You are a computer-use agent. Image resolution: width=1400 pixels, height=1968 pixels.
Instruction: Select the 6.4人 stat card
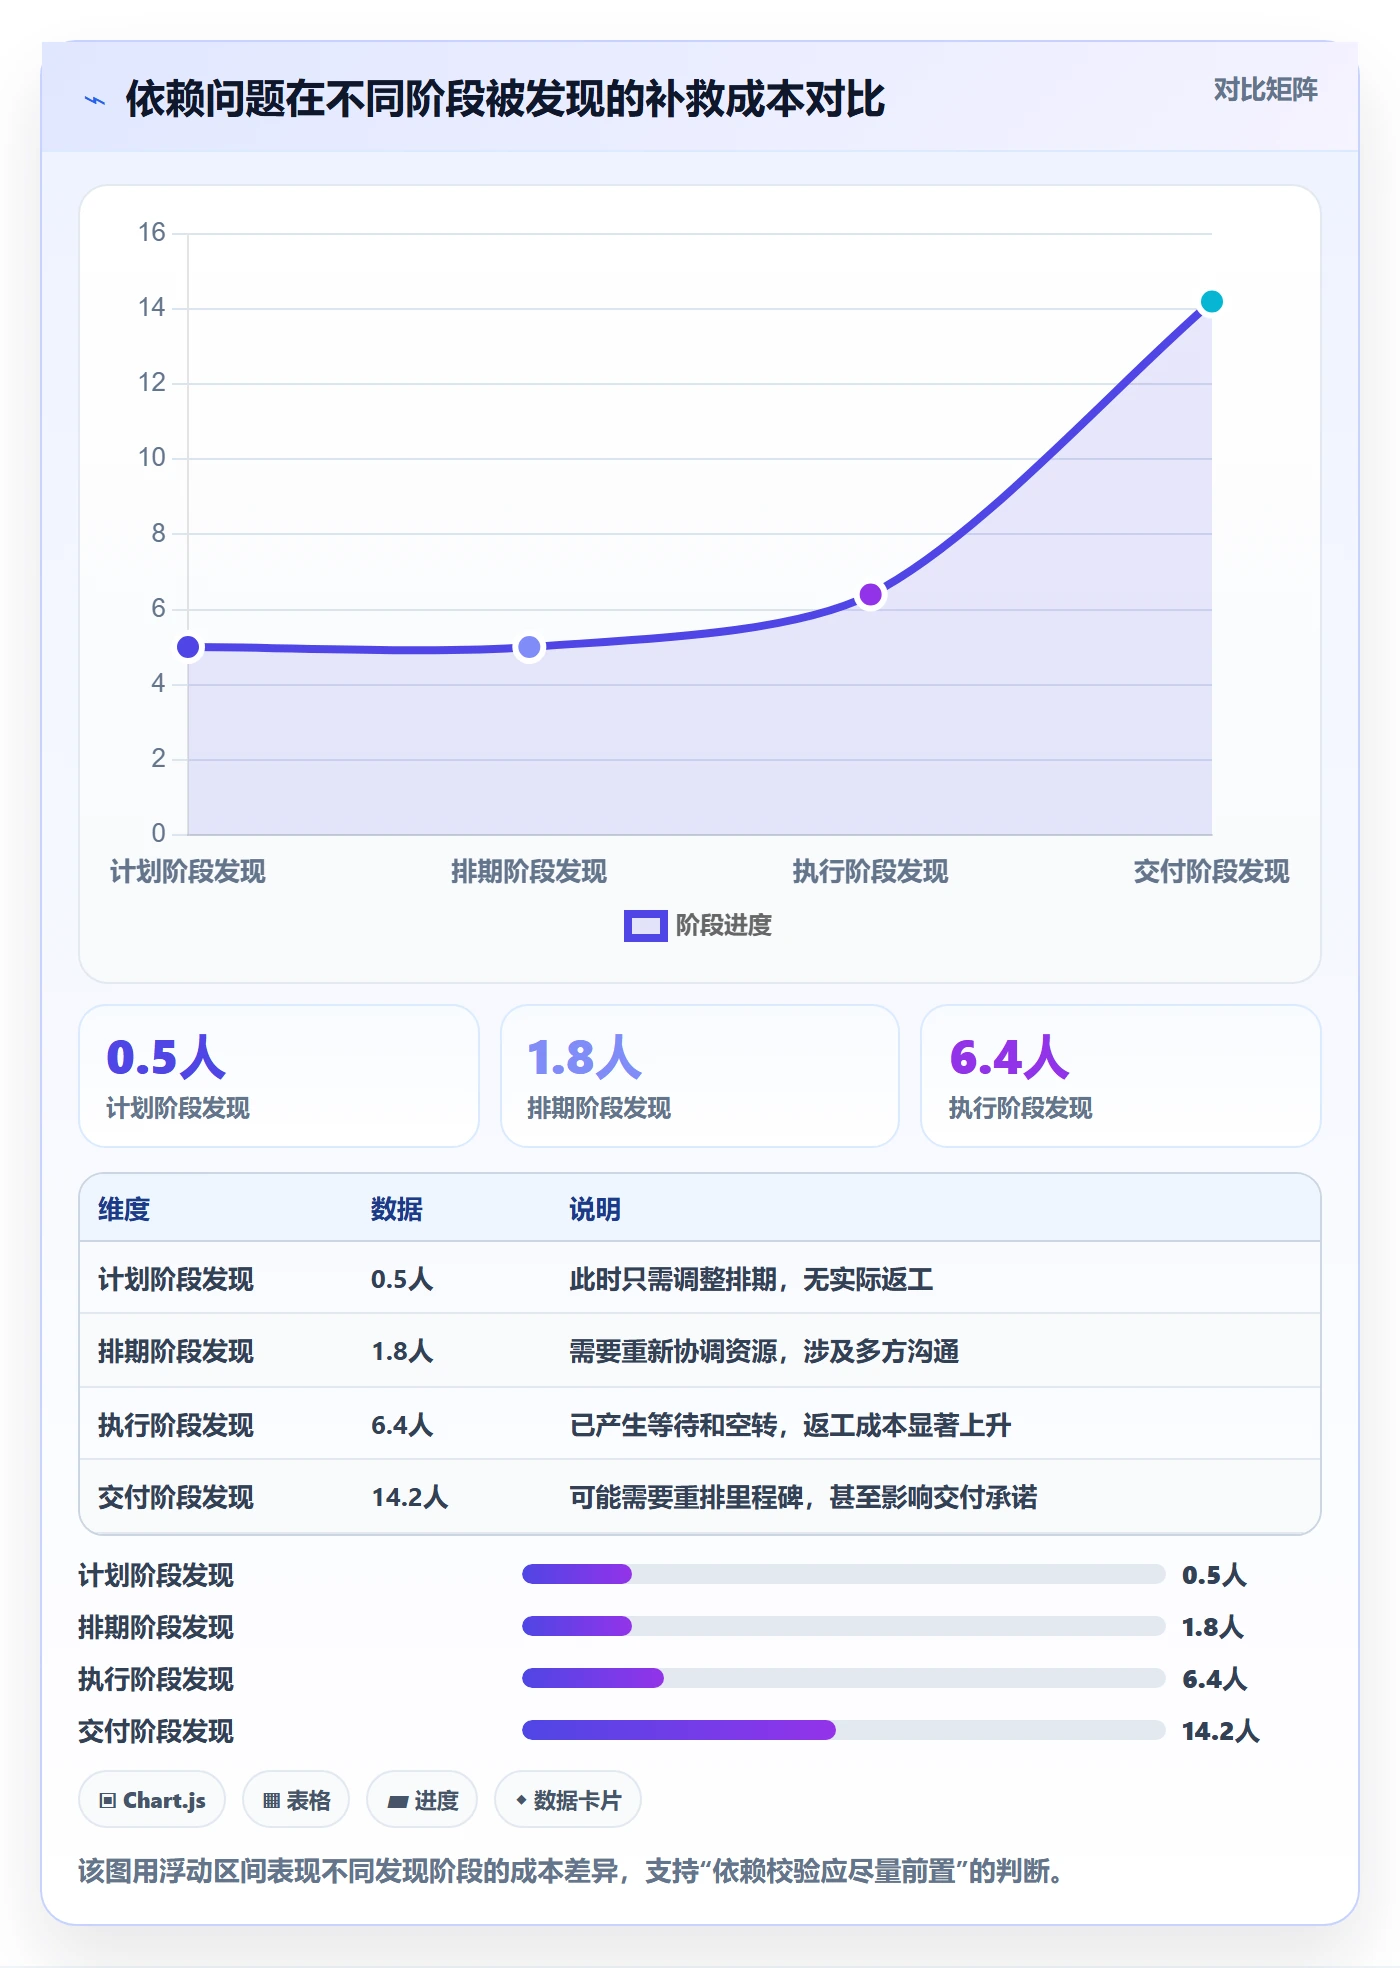tap(1120, 1076)
